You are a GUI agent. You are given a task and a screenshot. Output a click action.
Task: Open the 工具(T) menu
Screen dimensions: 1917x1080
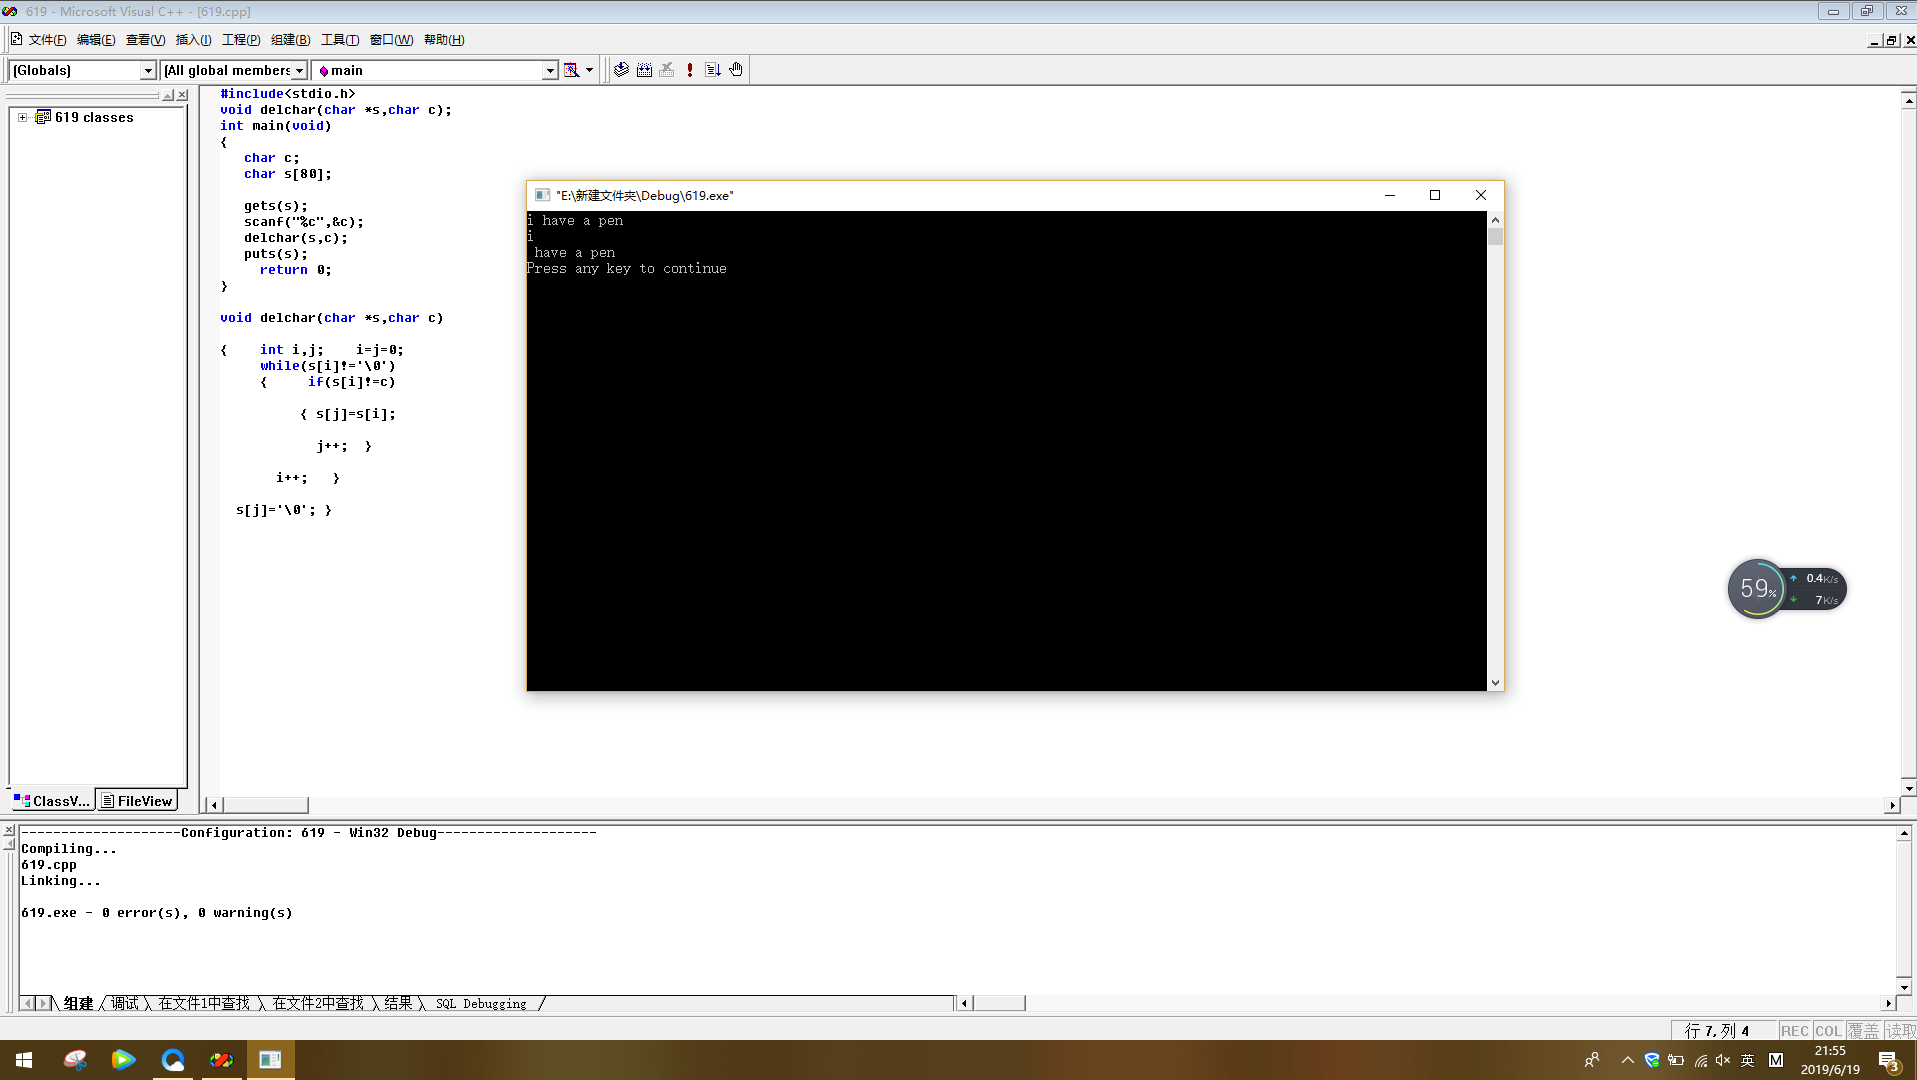point(340,40)
